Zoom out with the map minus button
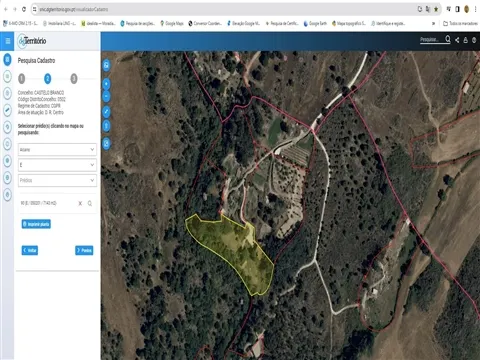This screenshot has width=480, height=360. (106, 97)
